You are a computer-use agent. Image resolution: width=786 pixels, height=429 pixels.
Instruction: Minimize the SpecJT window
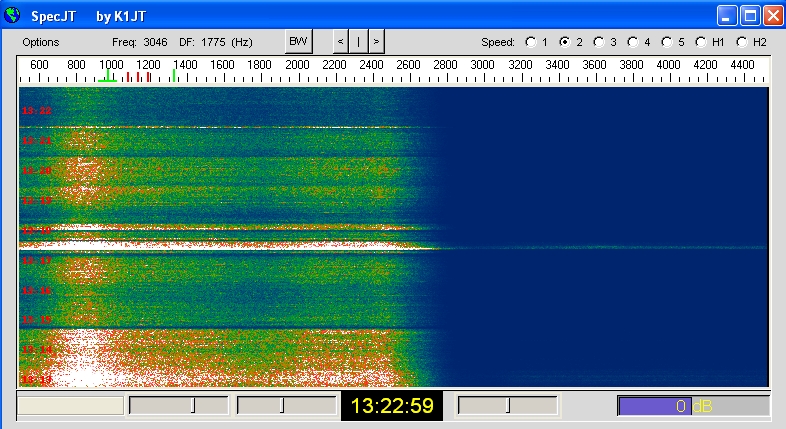(x=727, y=16)
